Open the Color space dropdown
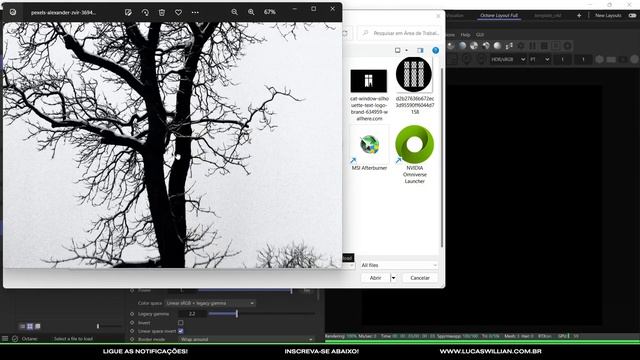Screen dimensions: 640x360 210,303
